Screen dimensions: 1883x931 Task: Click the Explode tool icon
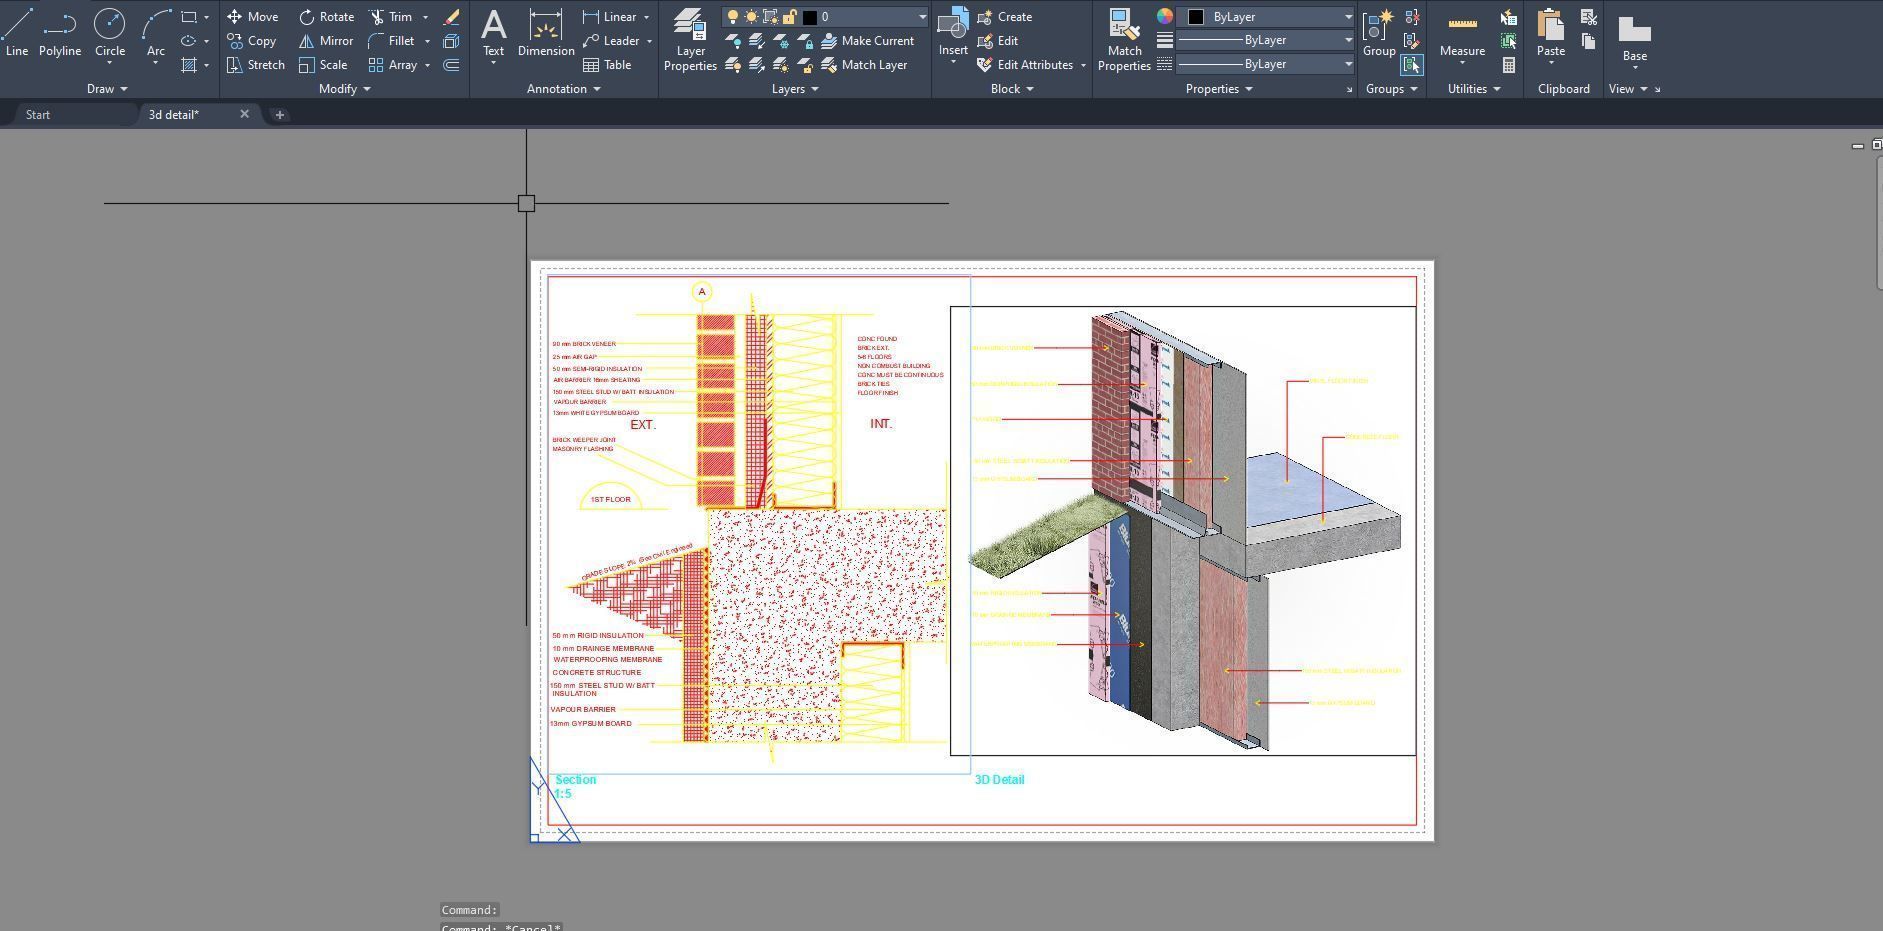451,41
